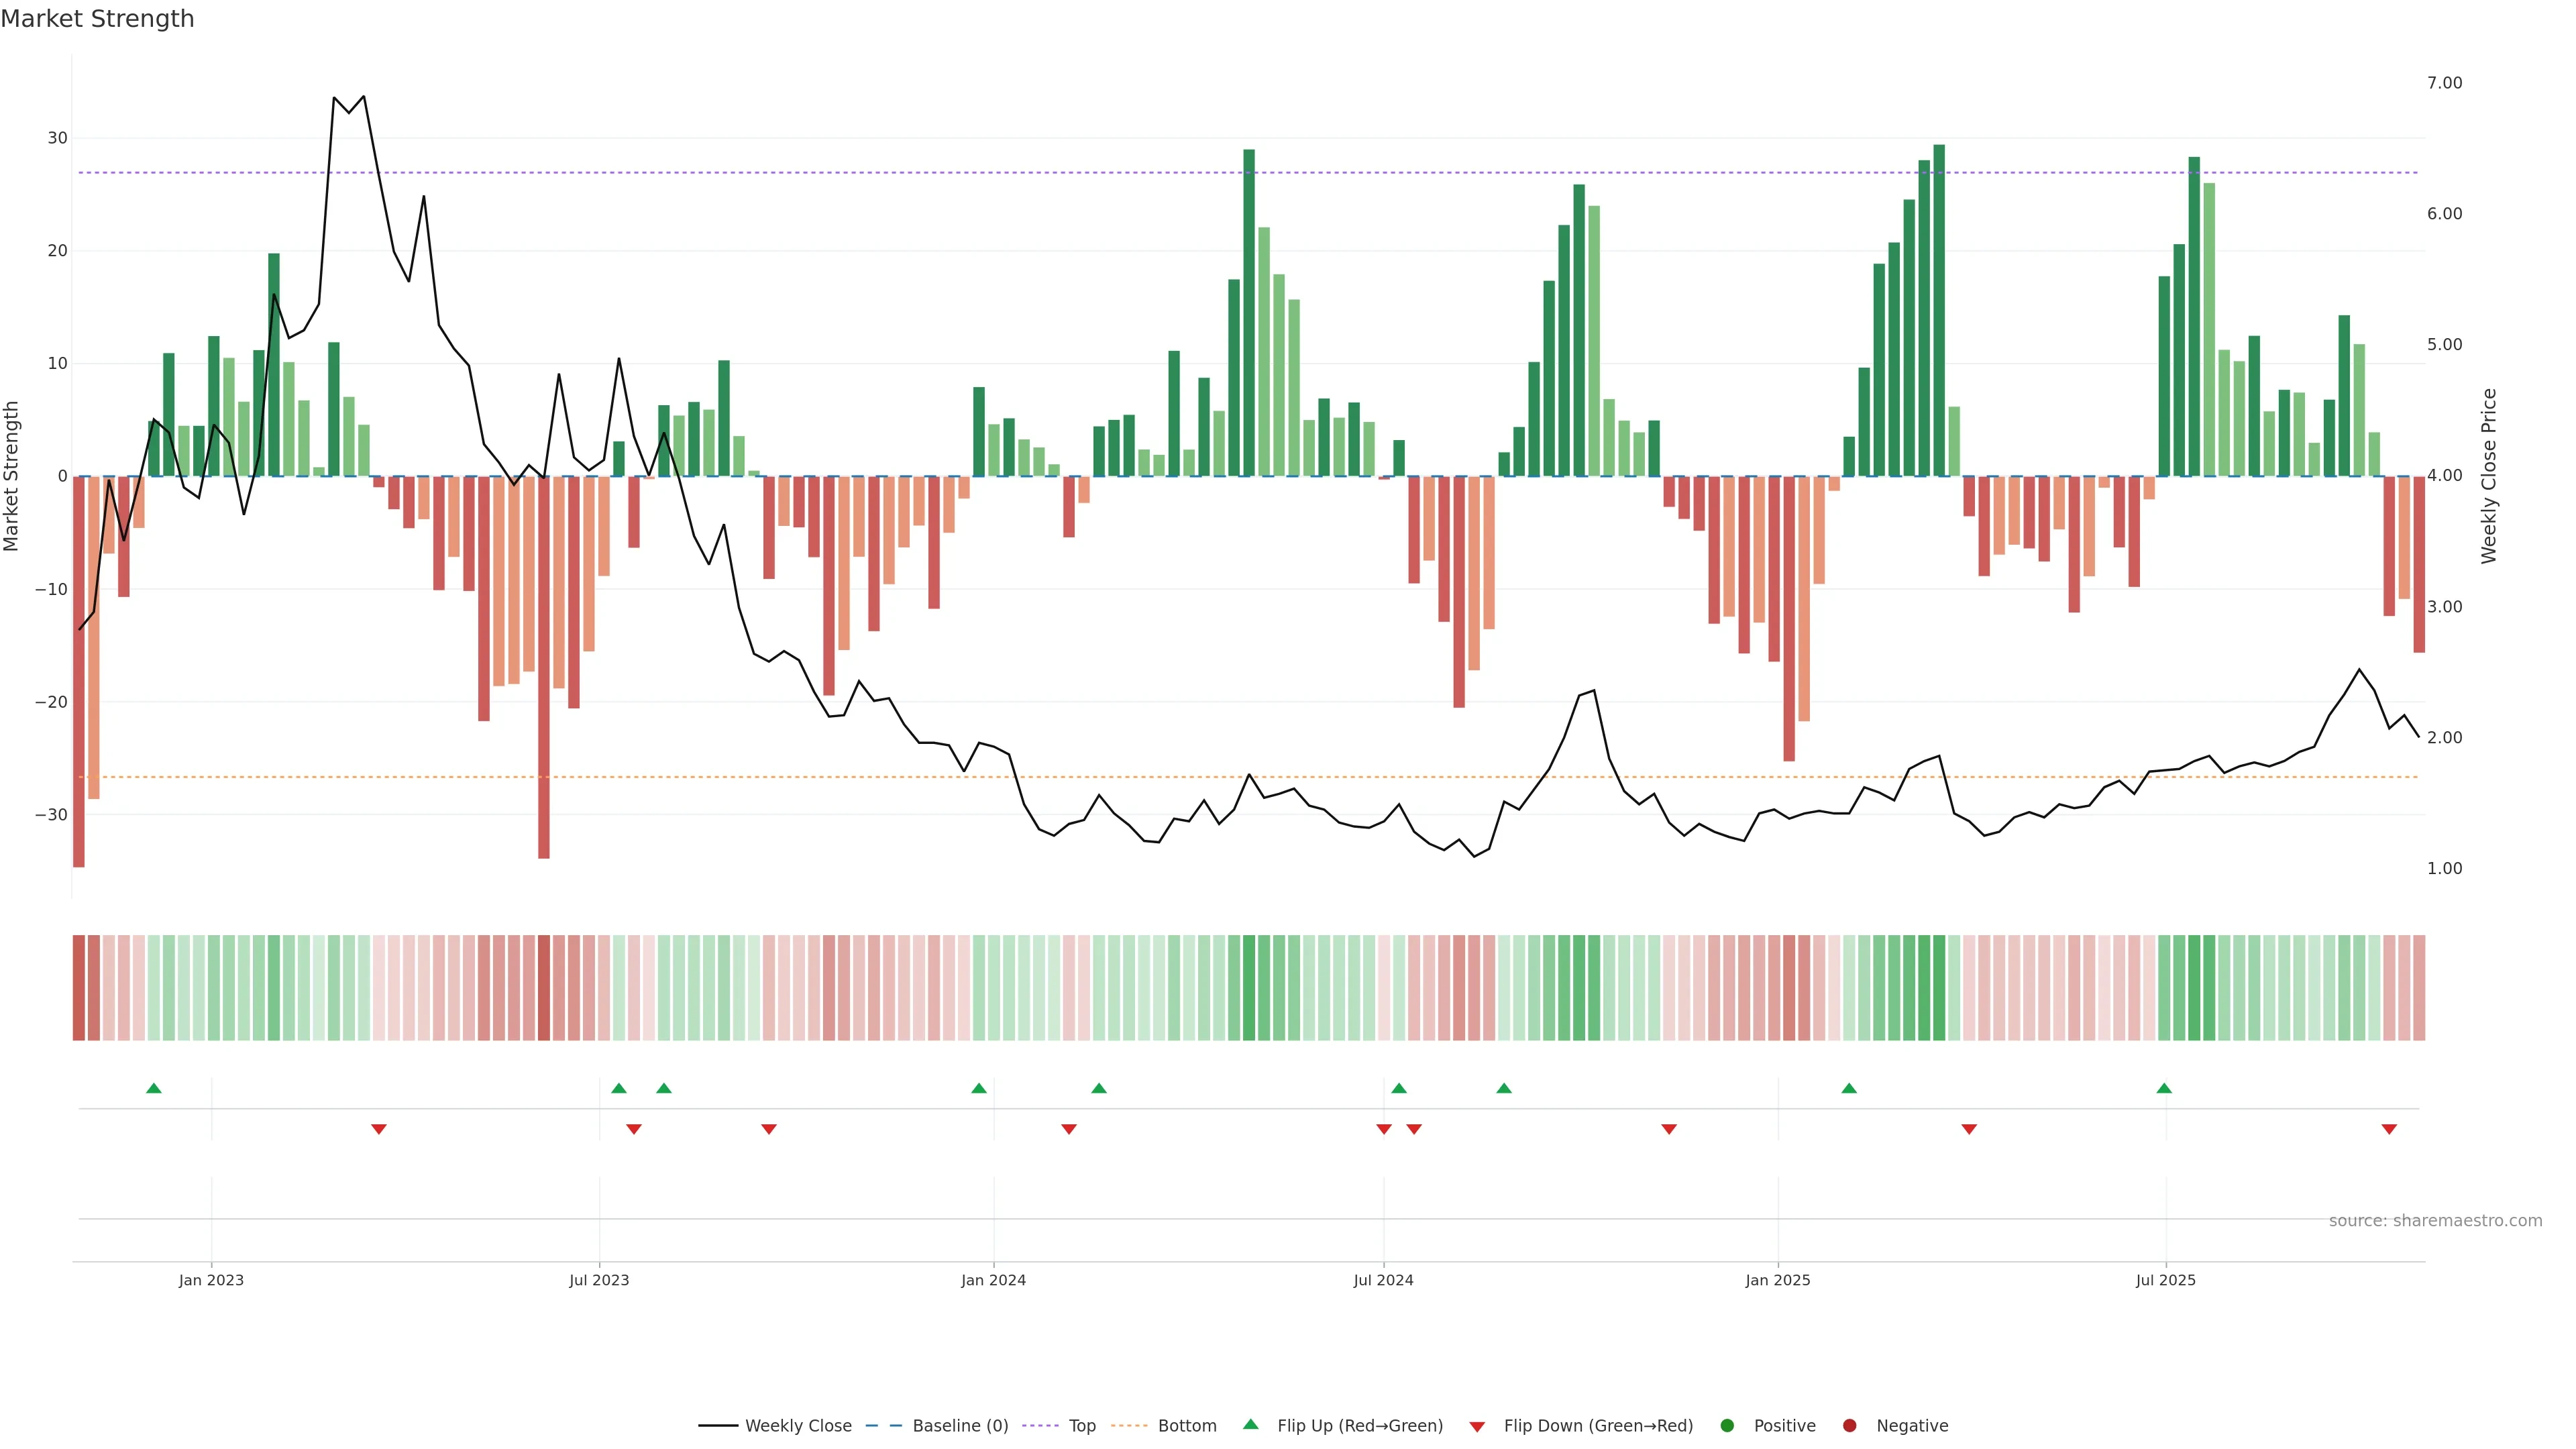Click the leftmost green flip-up triangle marker
The width and height of the screenshot is (2576, 1449).
coord(154,1088)
